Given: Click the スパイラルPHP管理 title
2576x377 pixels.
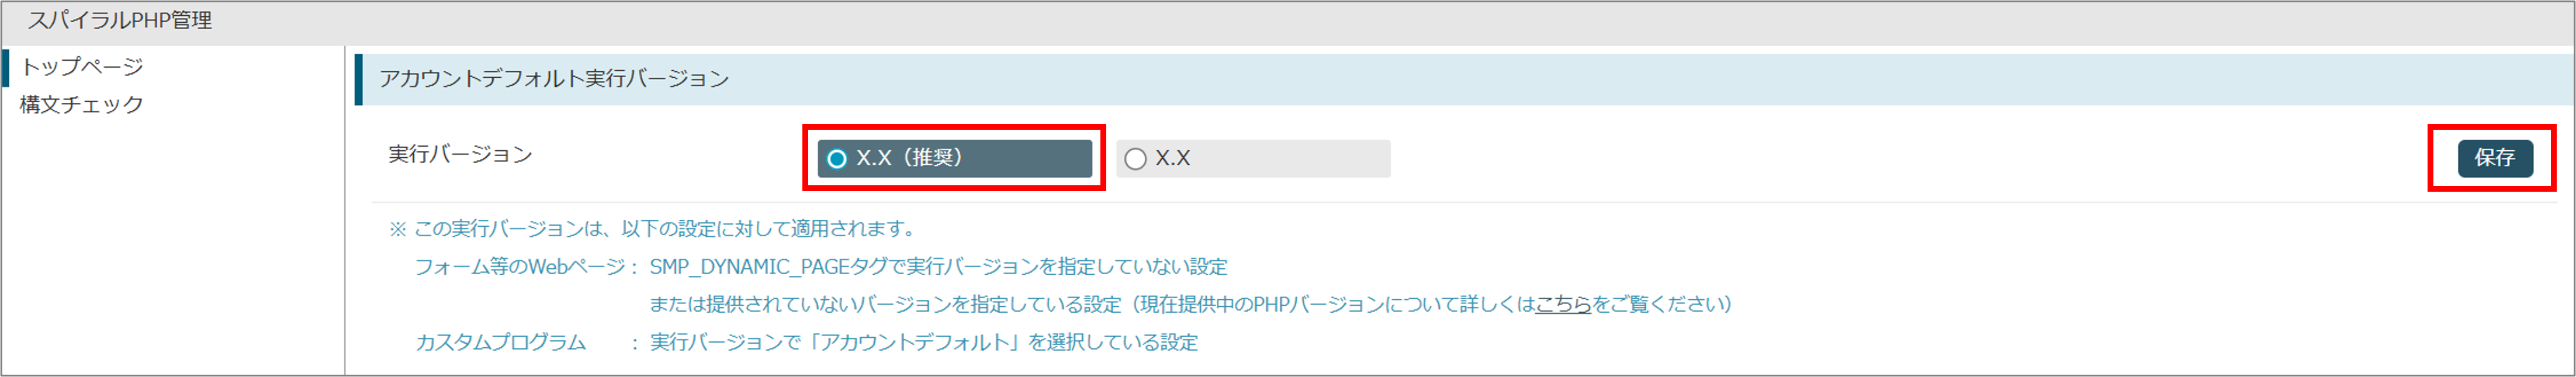Looking at the screenshot, I should point(119,21).
